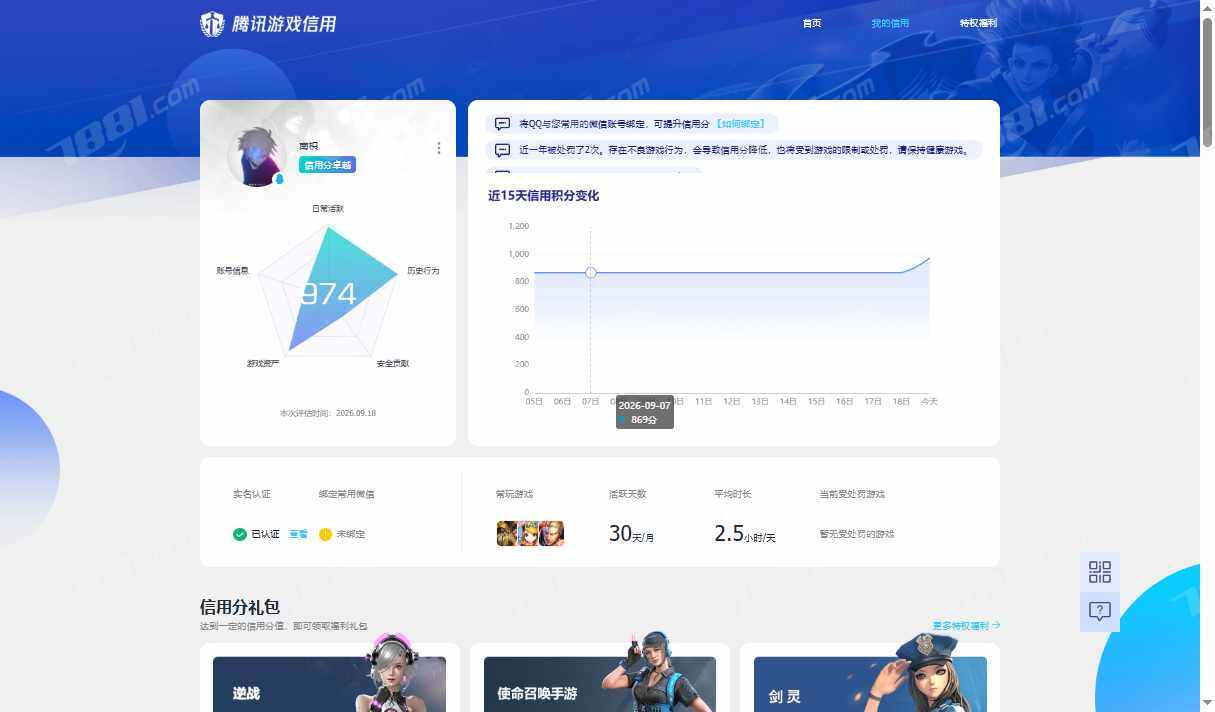This screenshot has height=712, width=1215.
Task: Click the 日常活跃 radar label
Action: (x=328, y=209)
